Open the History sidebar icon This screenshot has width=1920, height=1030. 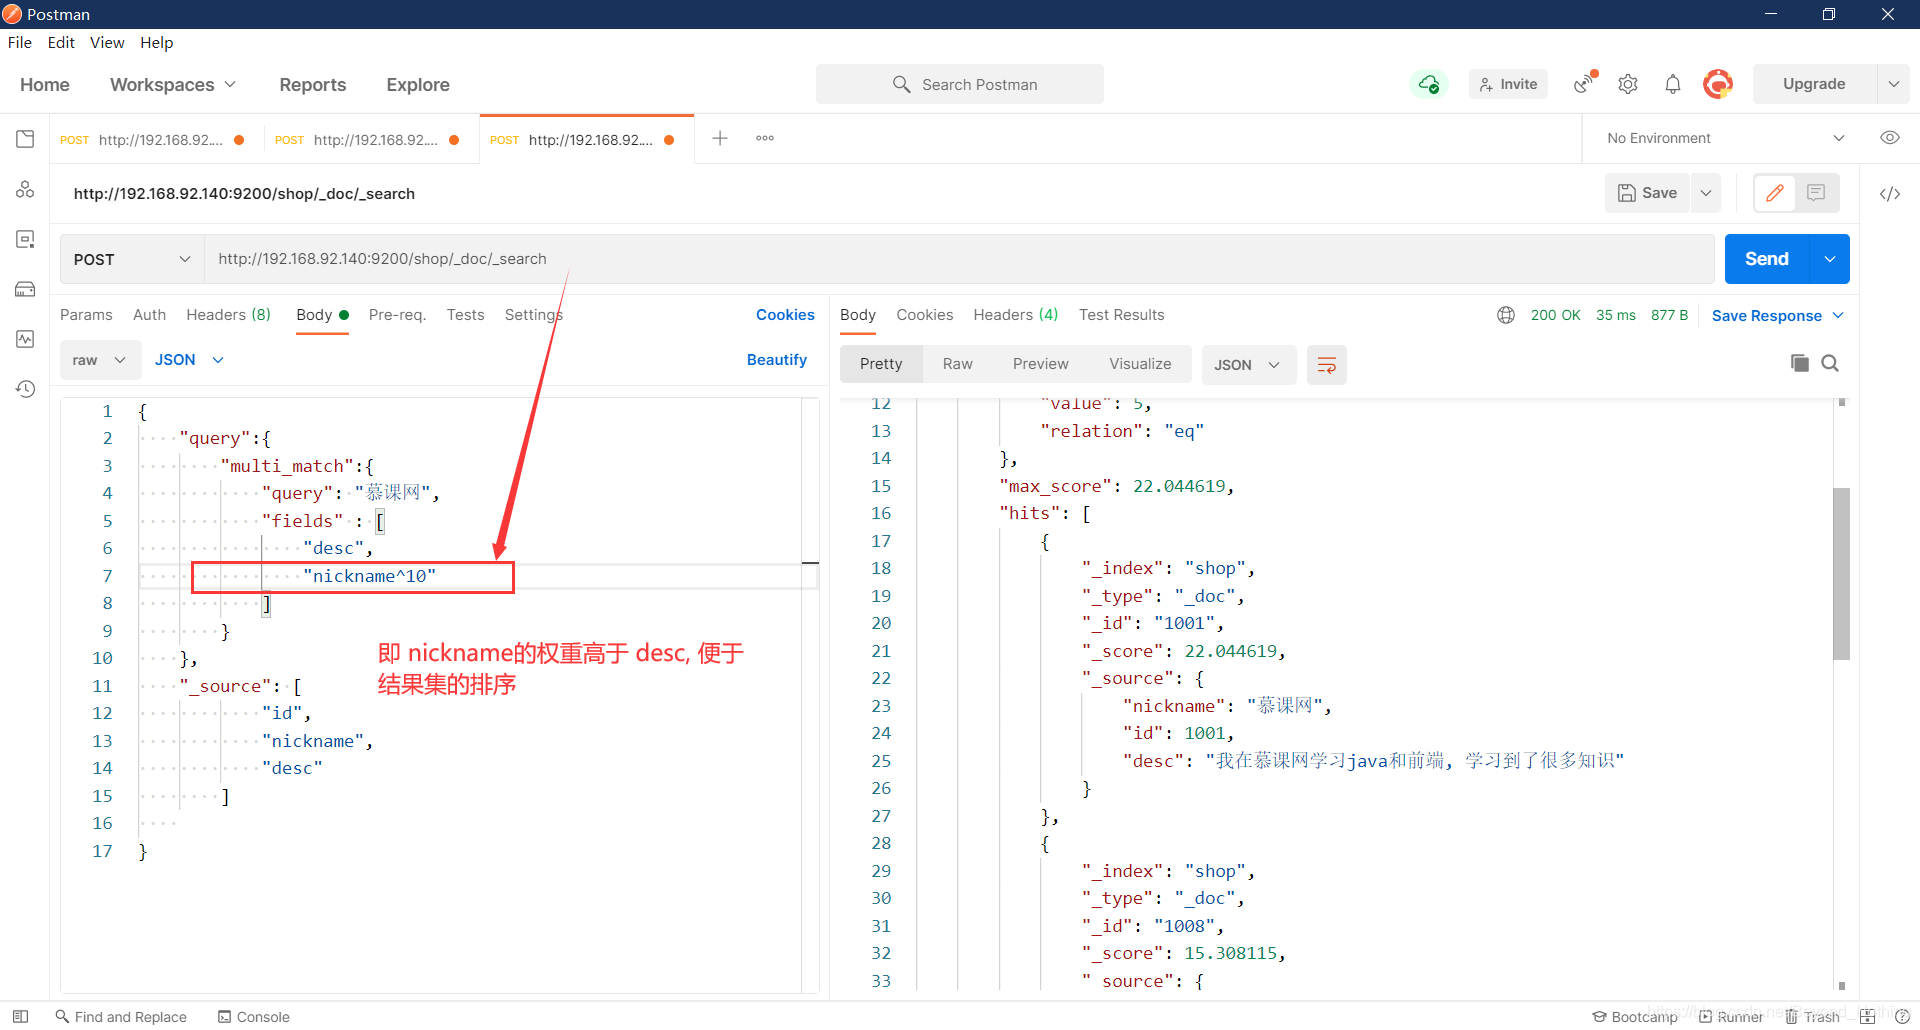pos(25,389)
